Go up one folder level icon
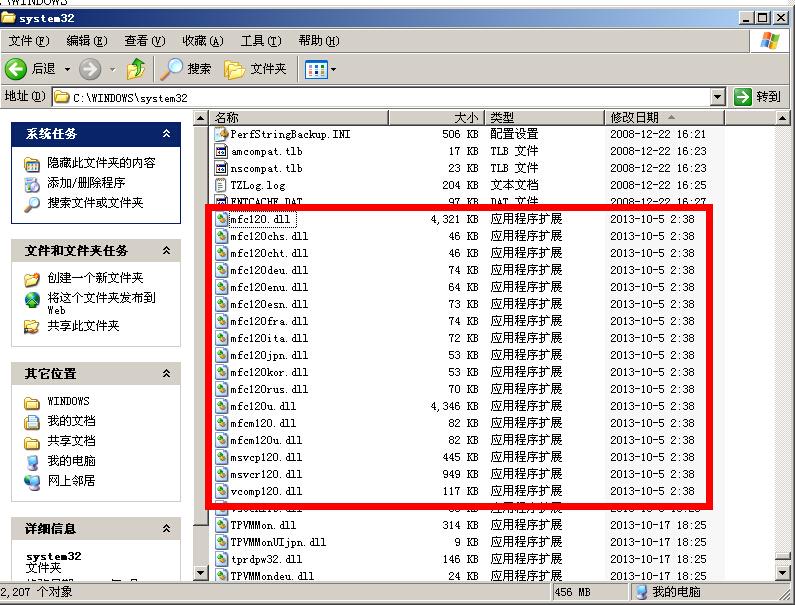795x605 pixels. (x=136, y=69)
